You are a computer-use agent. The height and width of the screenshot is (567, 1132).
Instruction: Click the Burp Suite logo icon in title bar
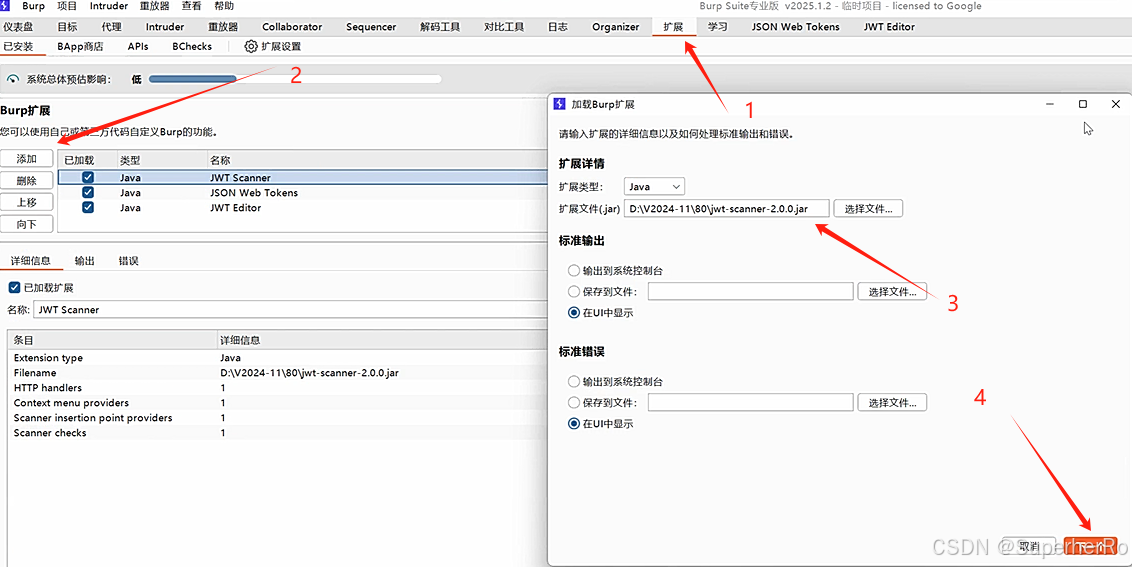pos(6,6)
